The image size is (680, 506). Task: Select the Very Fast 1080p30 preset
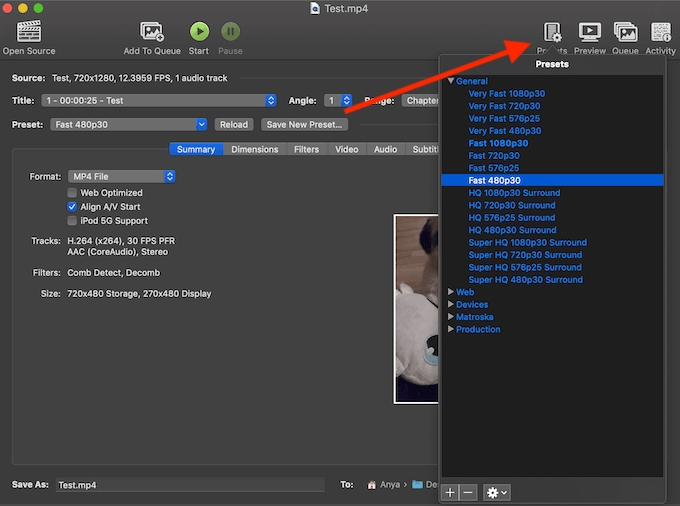[x=507, y=94]
